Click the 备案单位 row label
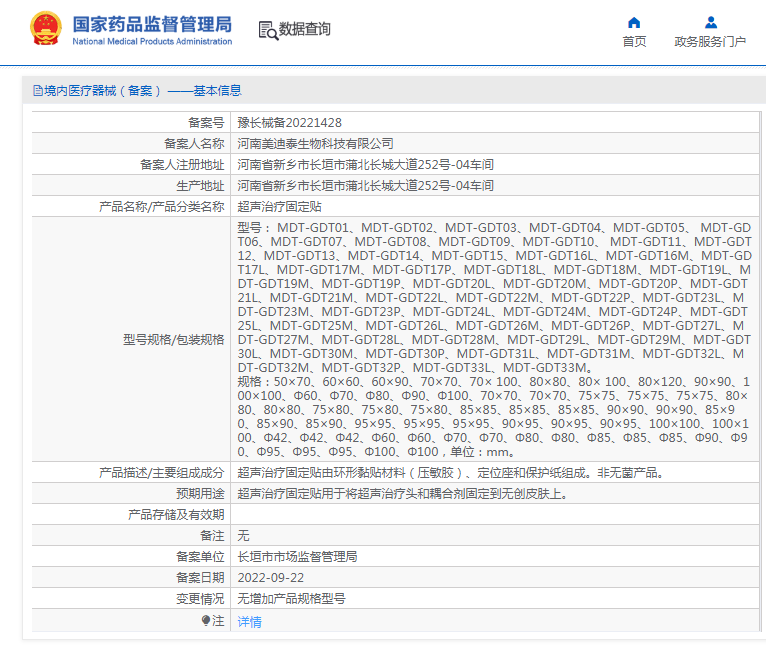The width and height of the screenshot is (766, 645). coord(200,557)
